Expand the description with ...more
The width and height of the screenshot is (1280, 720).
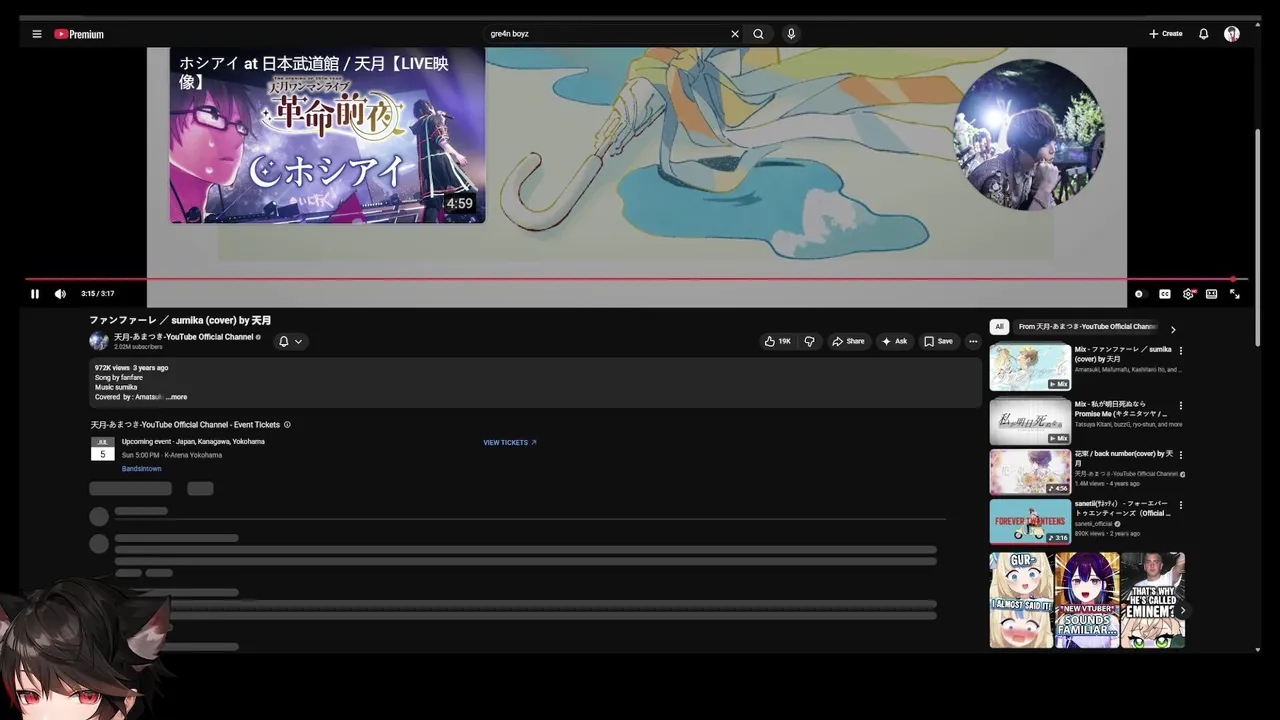176,397
